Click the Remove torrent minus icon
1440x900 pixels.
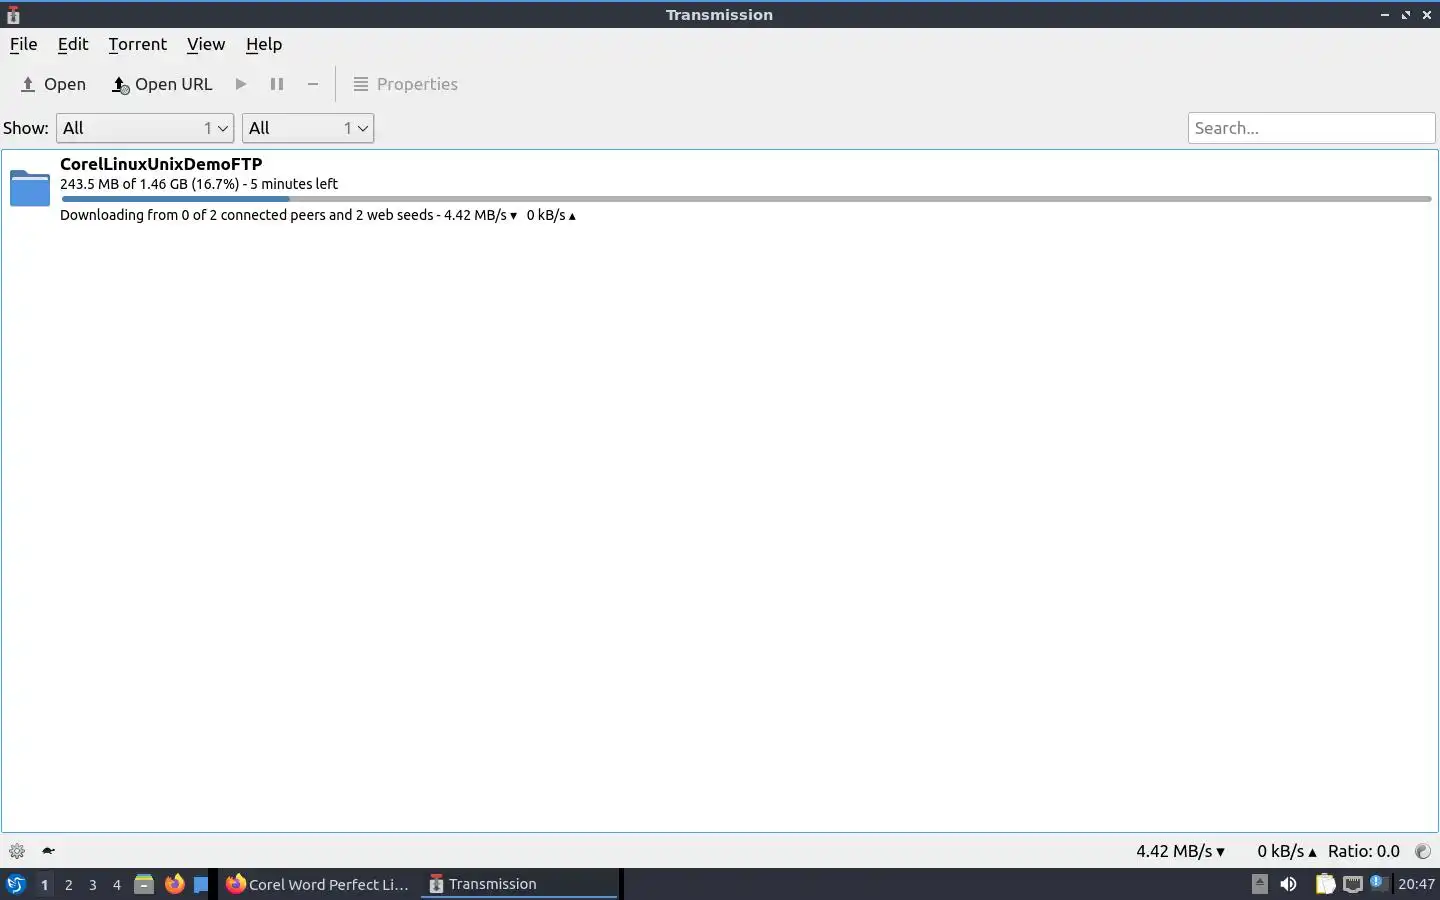coord(313,84)
